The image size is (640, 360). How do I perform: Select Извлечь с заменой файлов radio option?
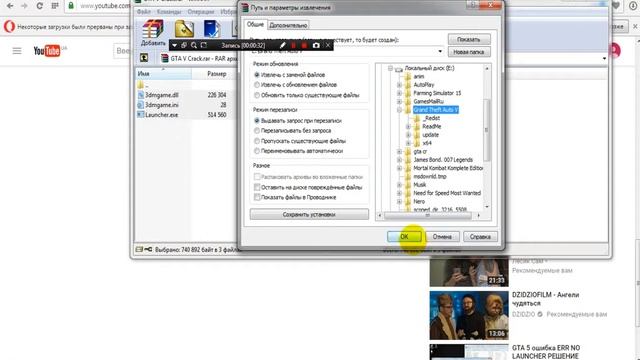(257, 75)
